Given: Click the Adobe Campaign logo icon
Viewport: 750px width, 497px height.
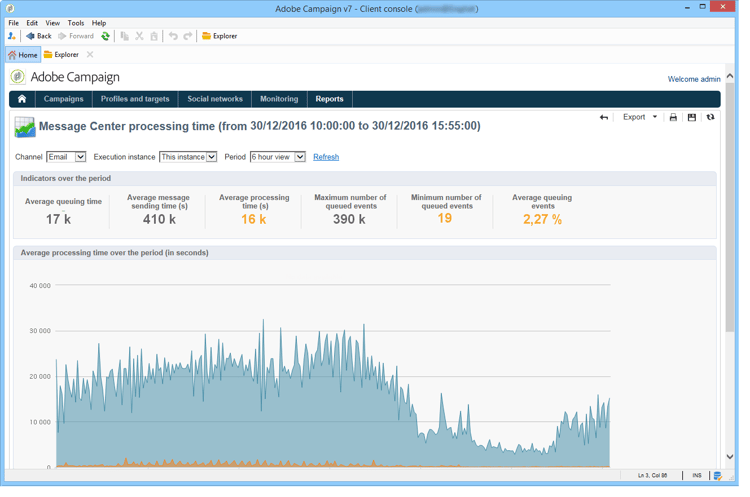Looking at the screenshot, I should [x=18, y=77].
